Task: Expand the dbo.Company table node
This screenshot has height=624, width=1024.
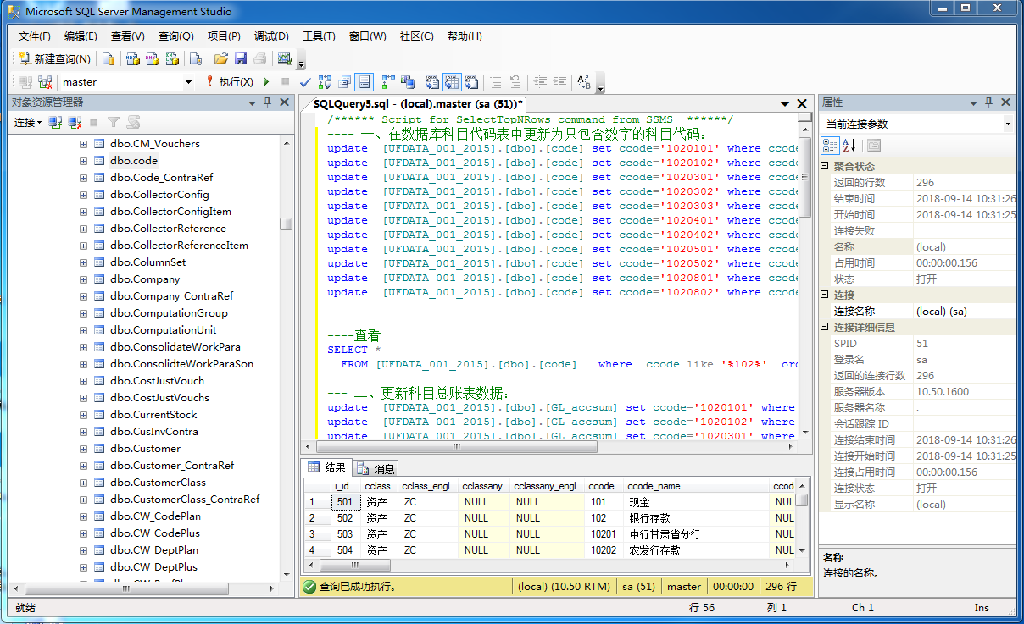Action: pos(84,279)
